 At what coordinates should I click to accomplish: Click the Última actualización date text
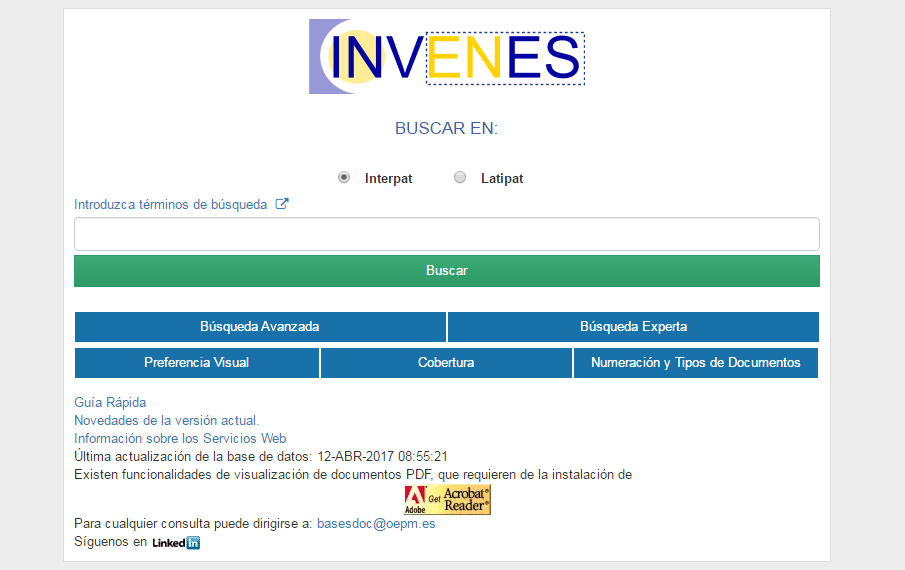(x=261, y=456)
